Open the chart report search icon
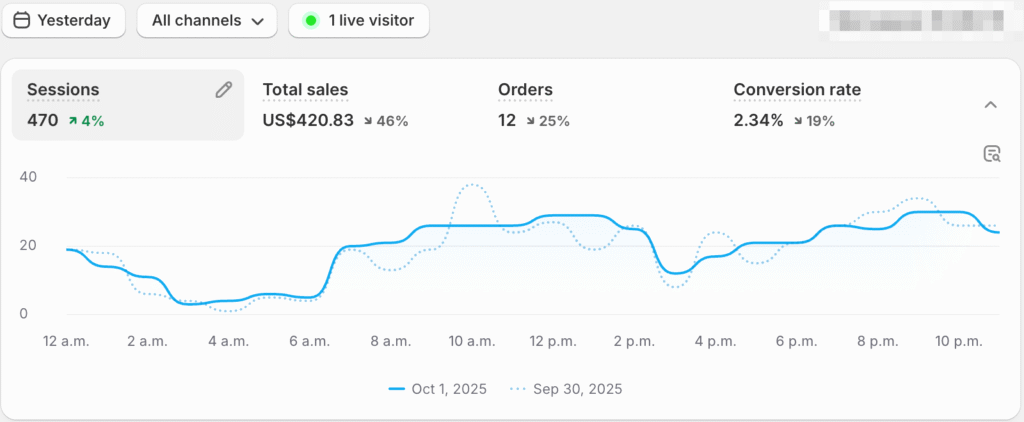 click(991, 153)
